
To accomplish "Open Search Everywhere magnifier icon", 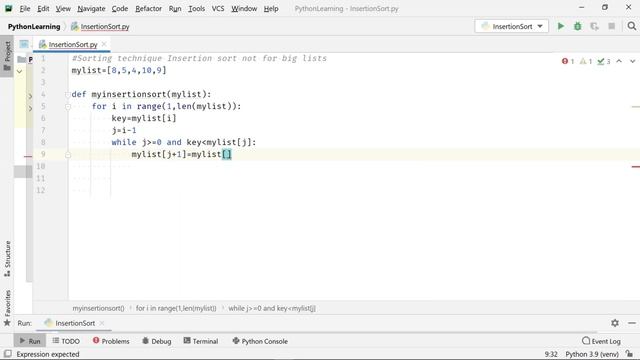I will (x=631, y=26).
